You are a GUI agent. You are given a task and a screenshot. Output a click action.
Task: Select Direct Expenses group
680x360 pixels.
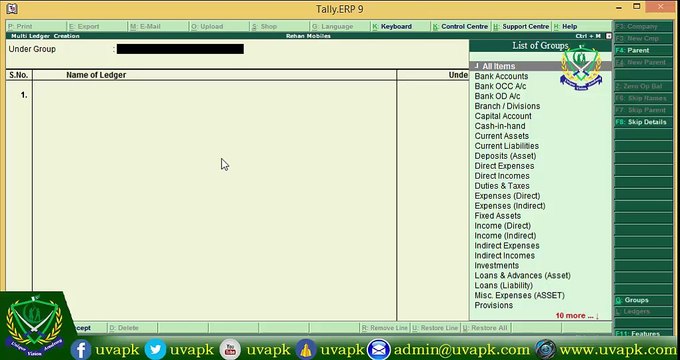pos(504,166)
